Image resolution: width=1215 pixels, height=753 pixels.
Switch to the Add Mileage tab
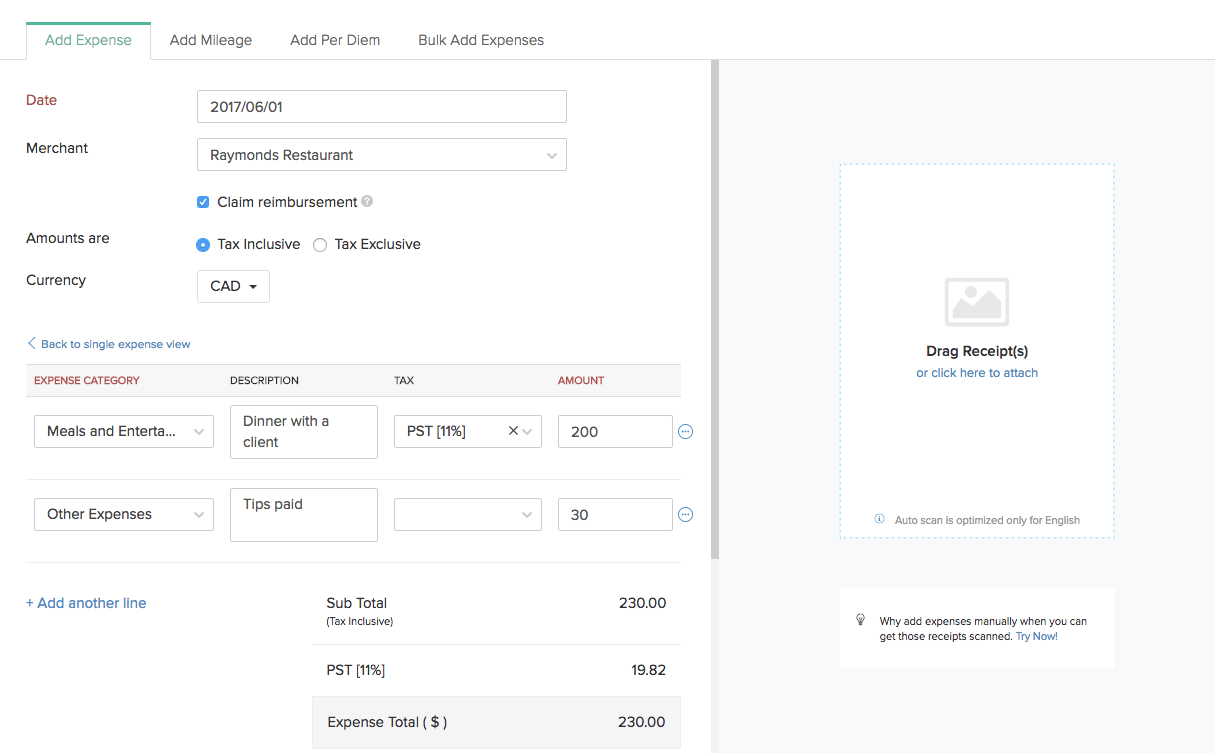click(x=211, y=40)
